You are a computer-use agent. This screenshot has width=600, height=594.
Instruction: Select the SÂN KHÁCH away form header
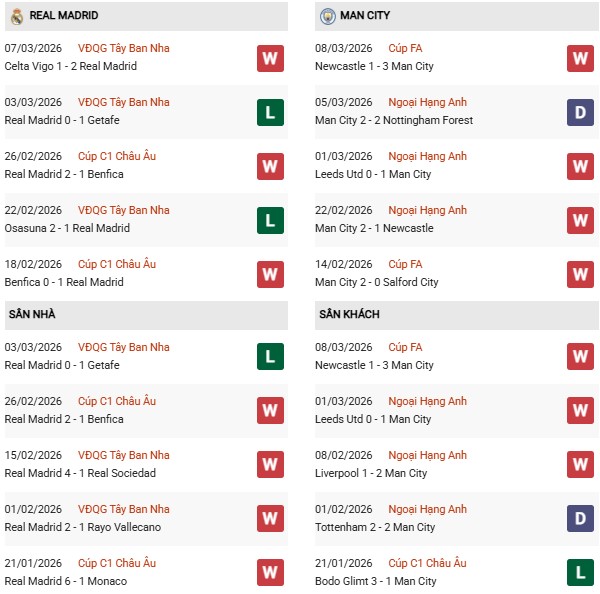pyautogui.click(x=349, y=314)
